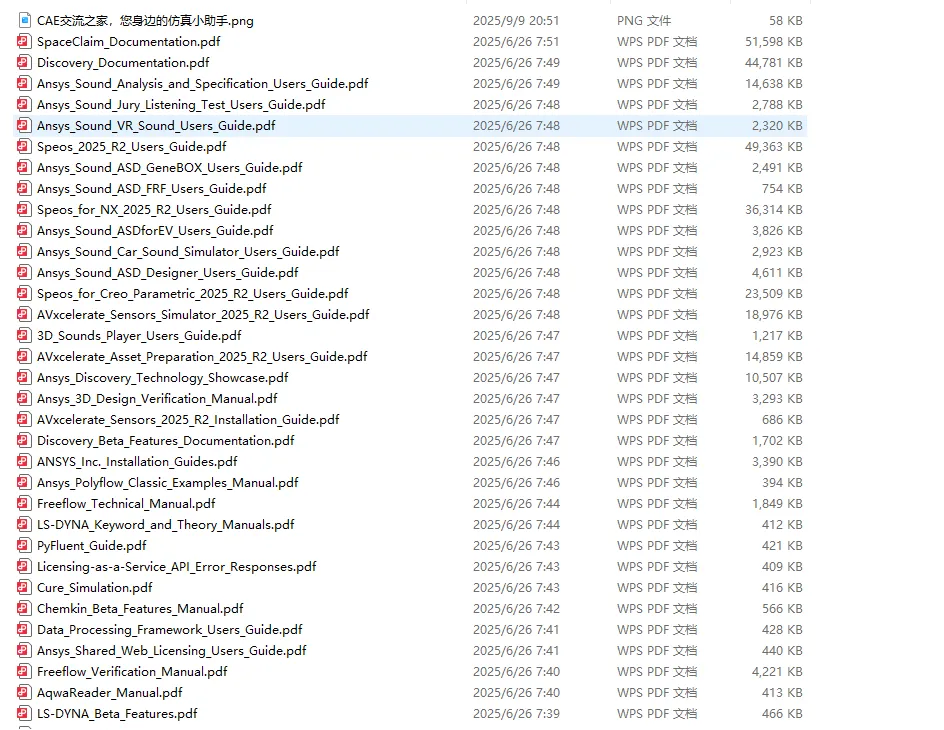Select the PDF icon beside Speos_2025_R2_Users_Guide.pdf

pos(24,147)
